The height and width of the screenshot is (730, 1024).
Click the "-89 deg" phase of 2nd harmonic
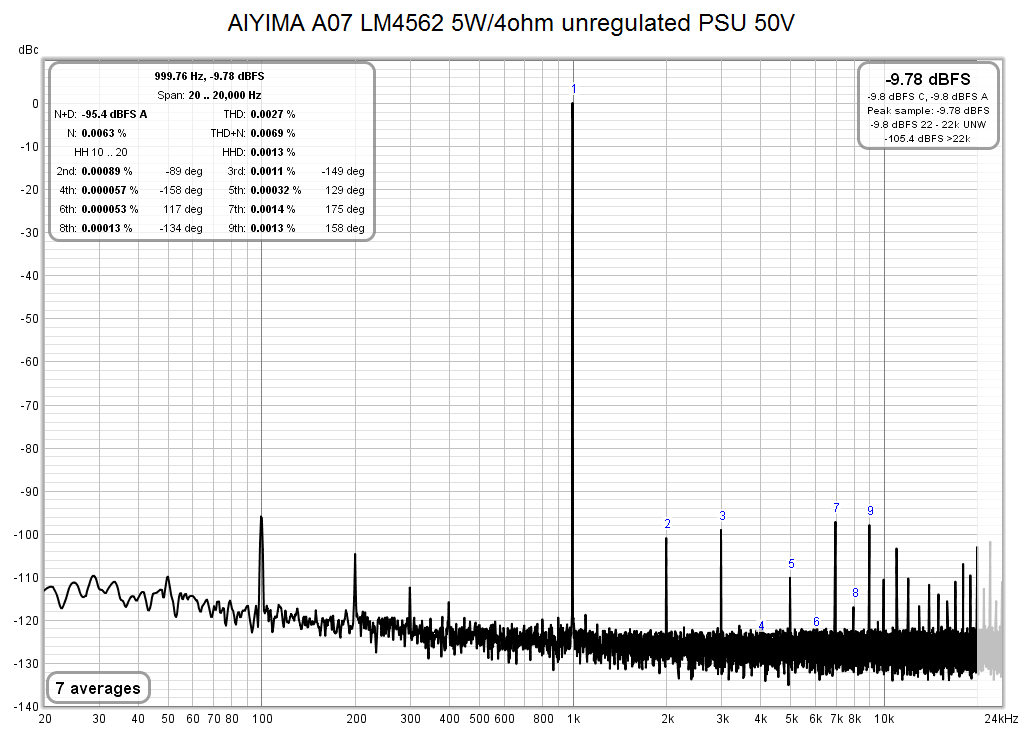coord(184,171)
